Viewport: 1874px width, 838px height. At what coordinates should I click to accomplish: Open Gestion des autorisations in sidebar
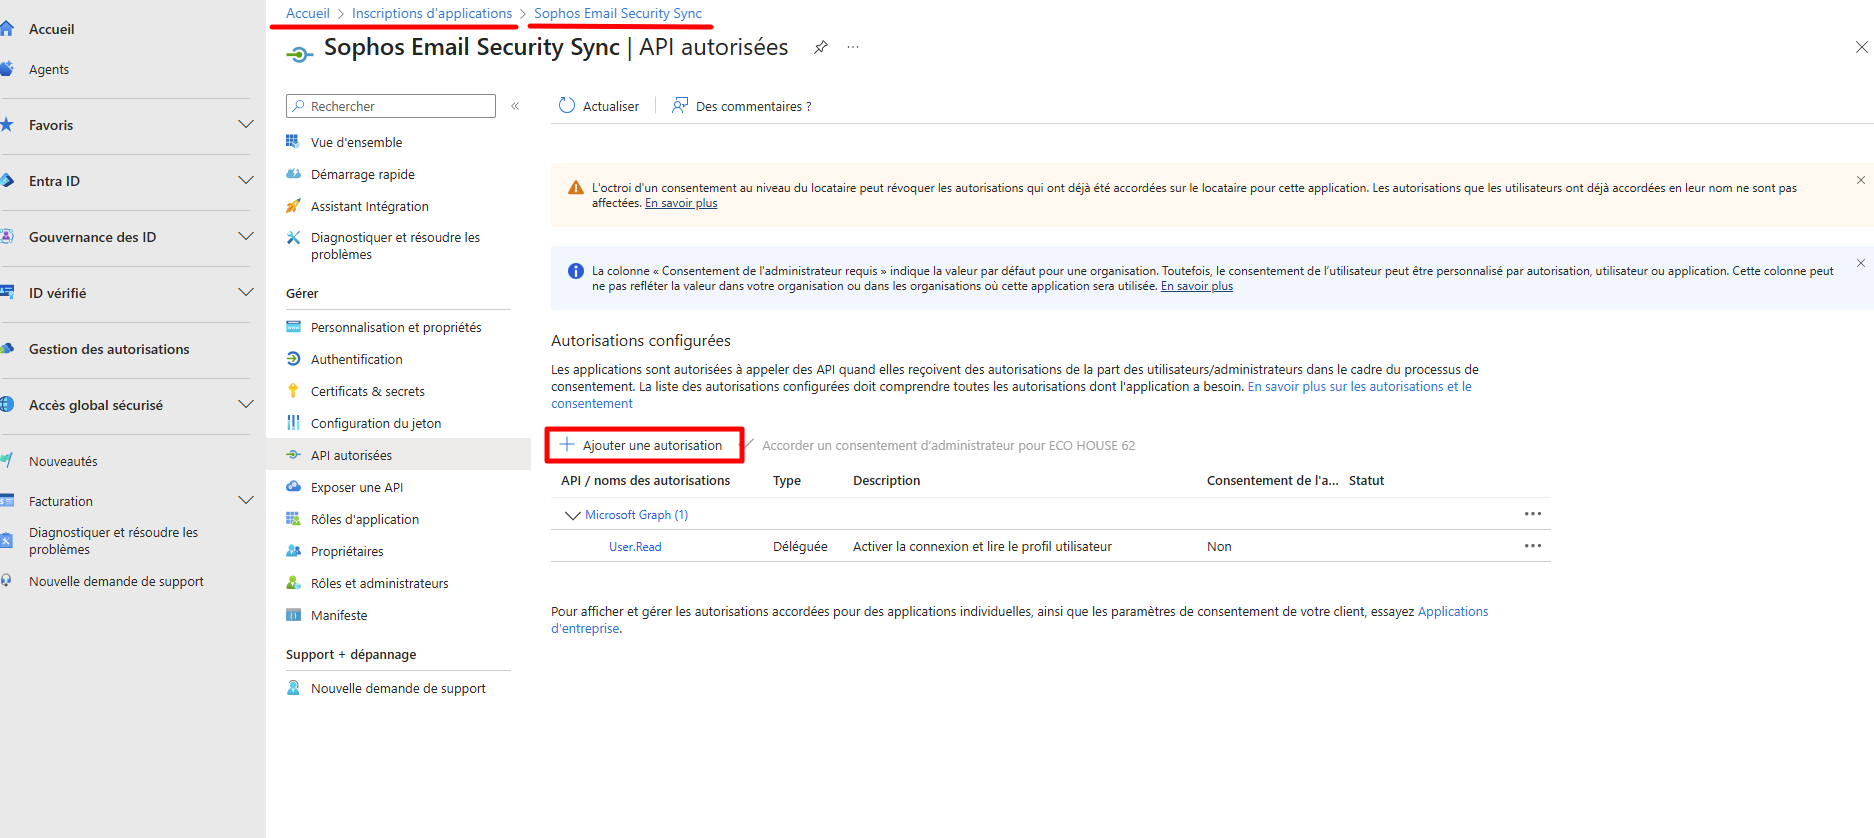pyautogui.click(x=109, y=349)
